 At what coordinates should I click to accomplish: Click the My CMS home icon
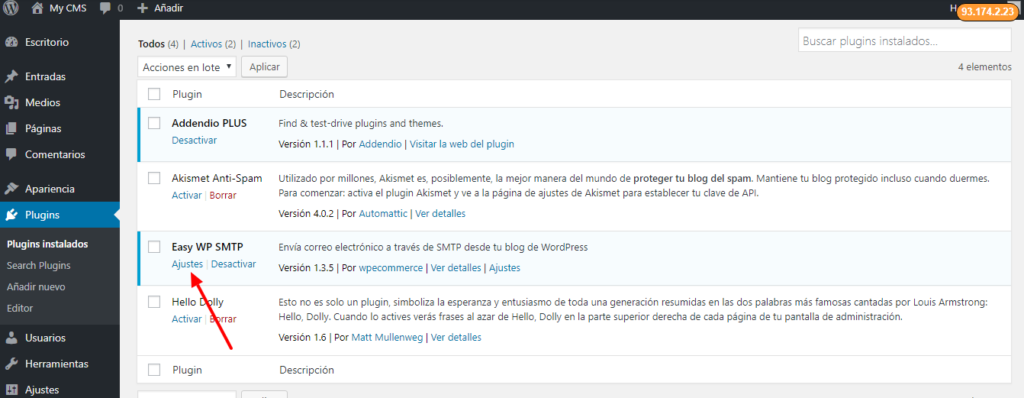coord(38,9)
